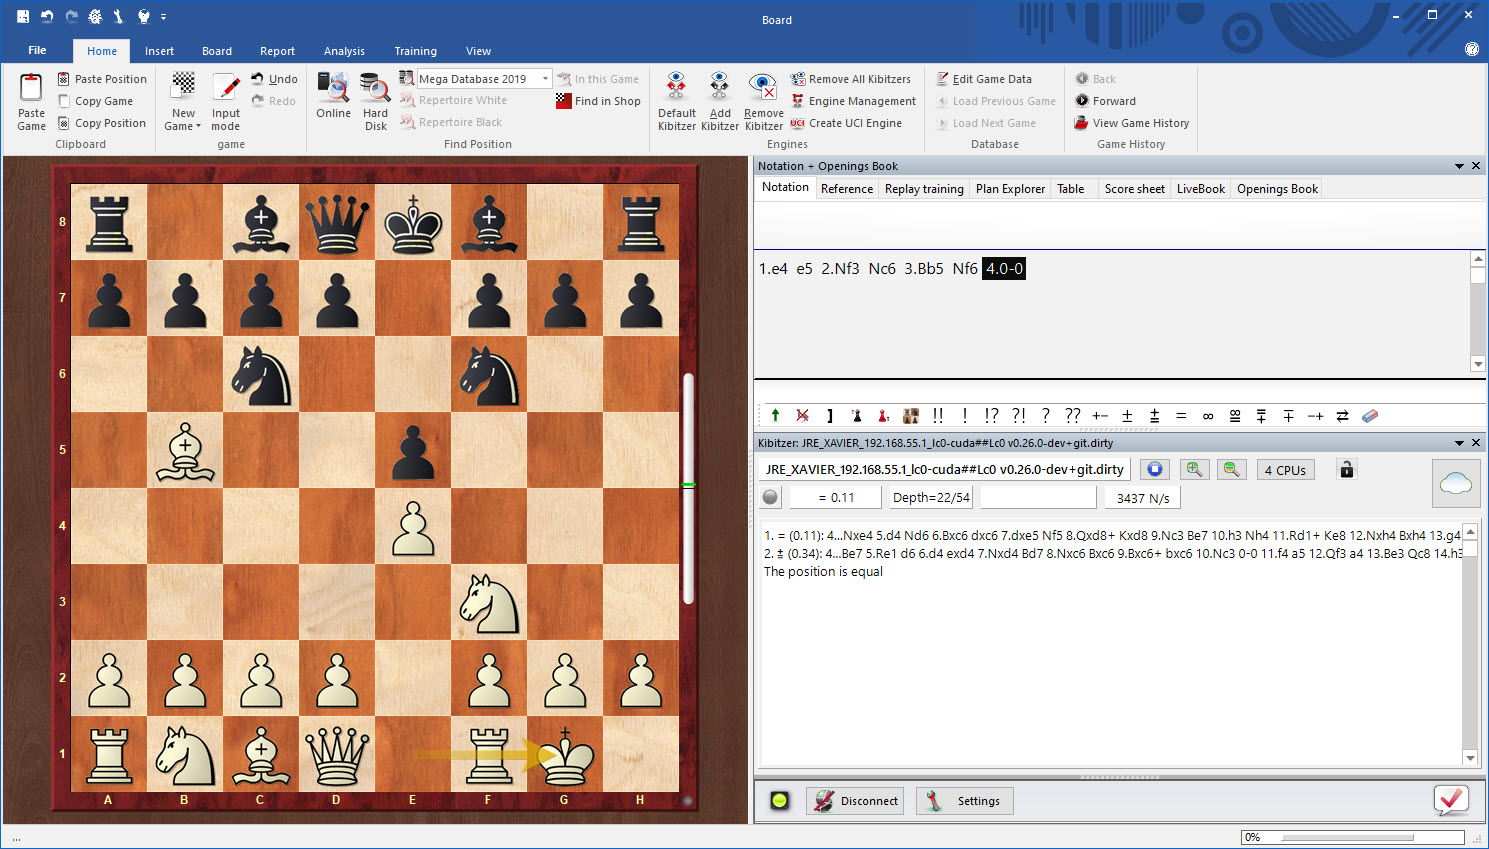Screen dimensions: 1489x849
Task: Click the vertical slider beside the chessboard
Action: coord(688,488)
